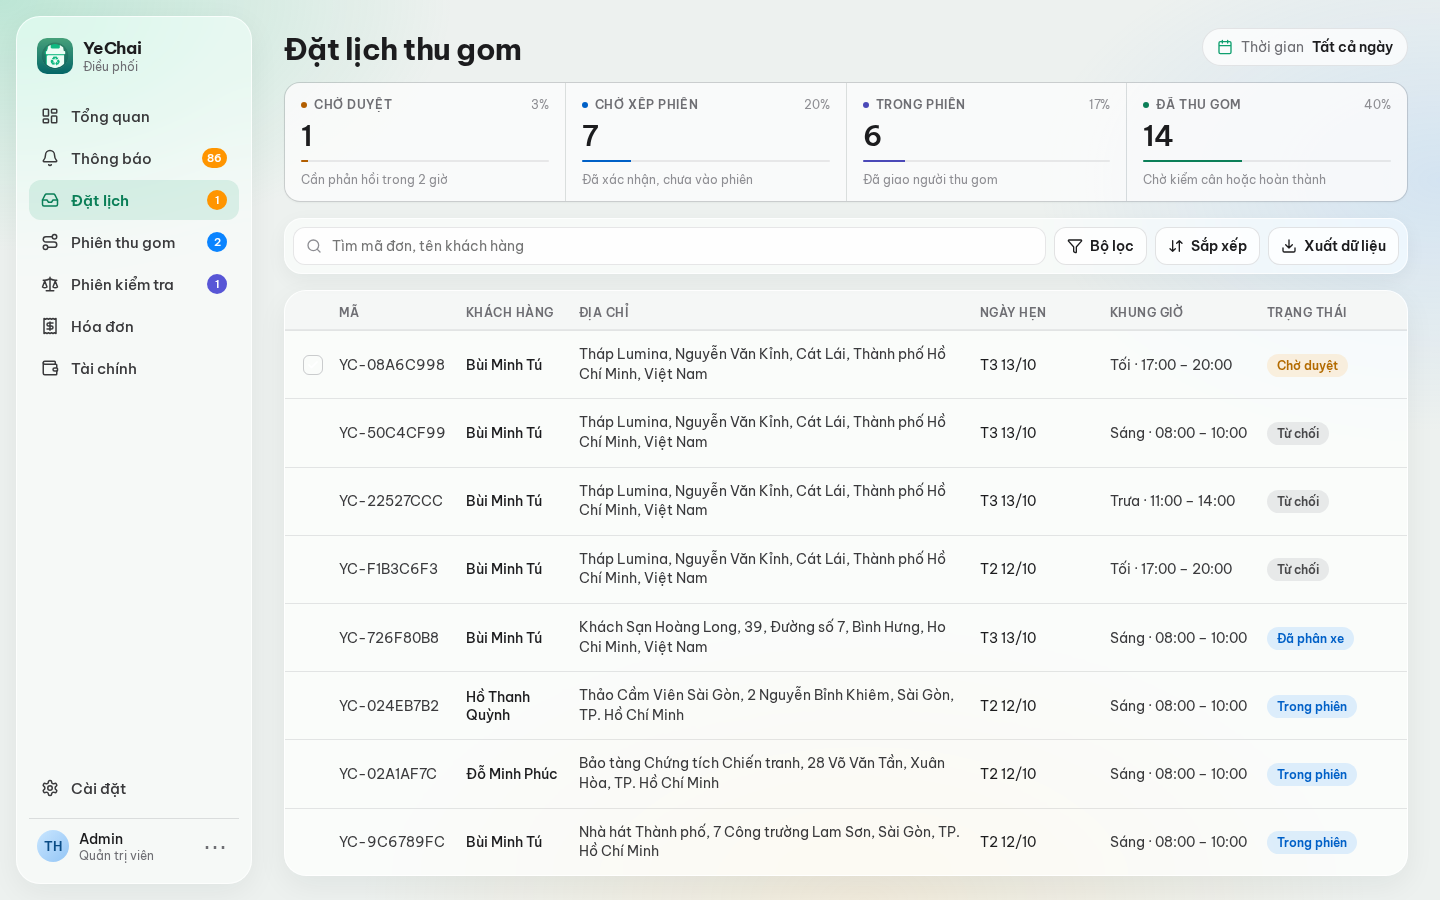Click order code YC-22527CCC
The width and height of the screenshot is (1440, 900).
coord(391,501)
